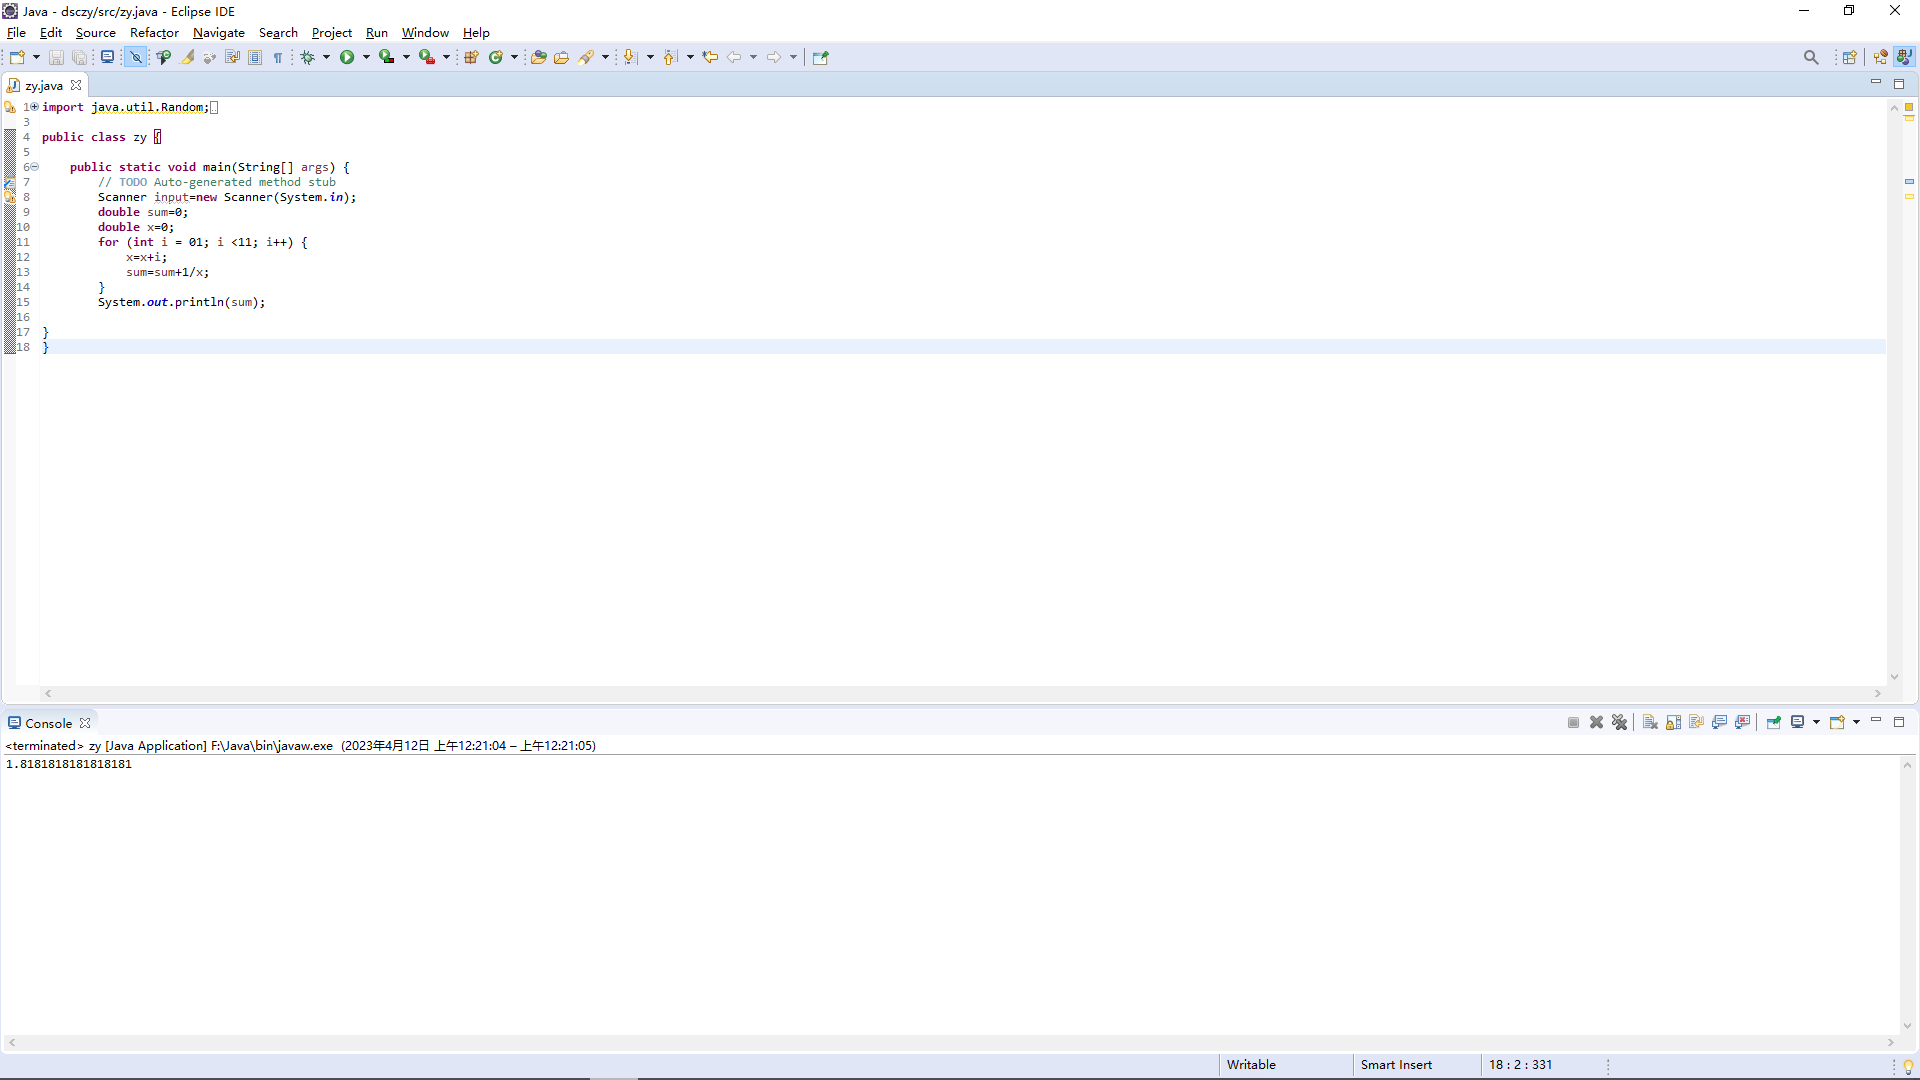
Task: Expand the folded import statements
Action: [x=34, y=107]
